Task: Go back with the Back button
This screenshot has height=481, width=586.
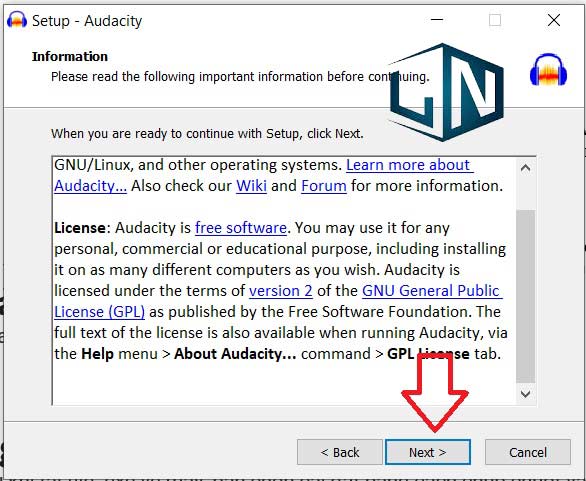Action: [x=340, y=452]
